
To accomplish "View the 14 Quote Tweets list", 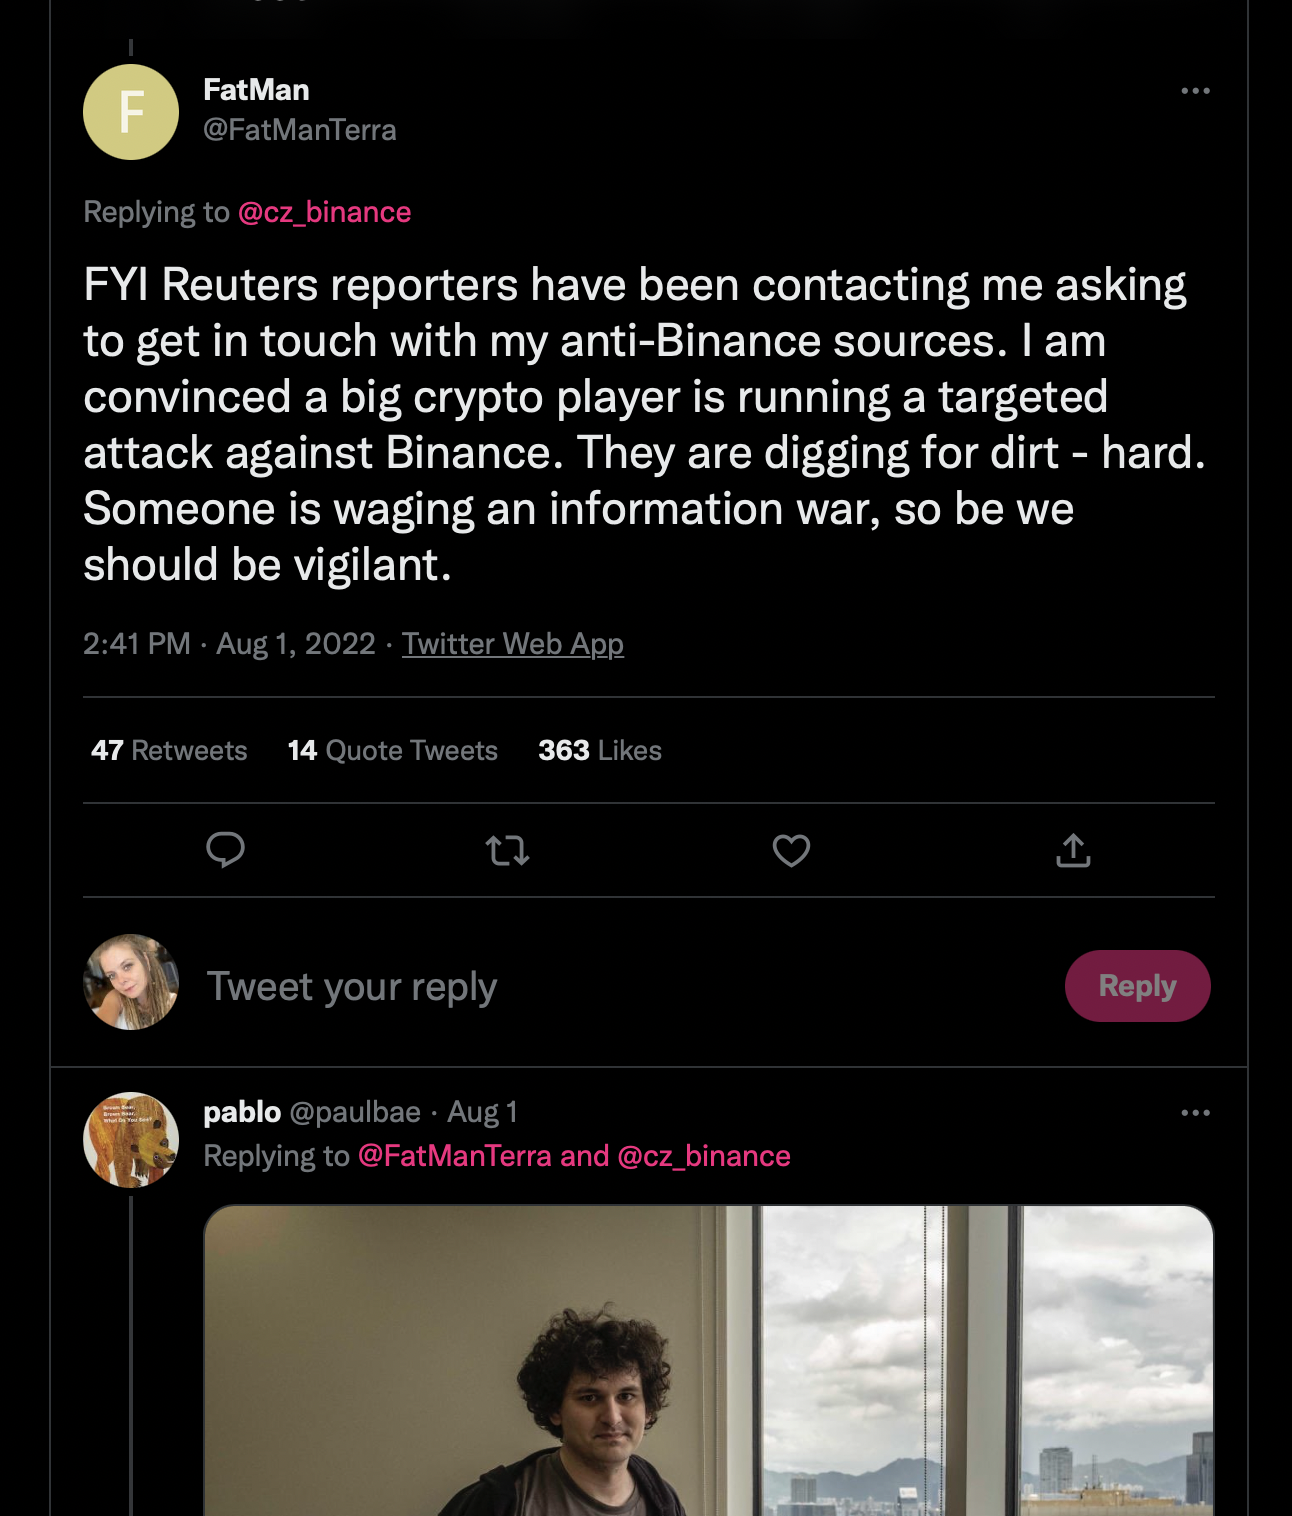I will [393, 751].
